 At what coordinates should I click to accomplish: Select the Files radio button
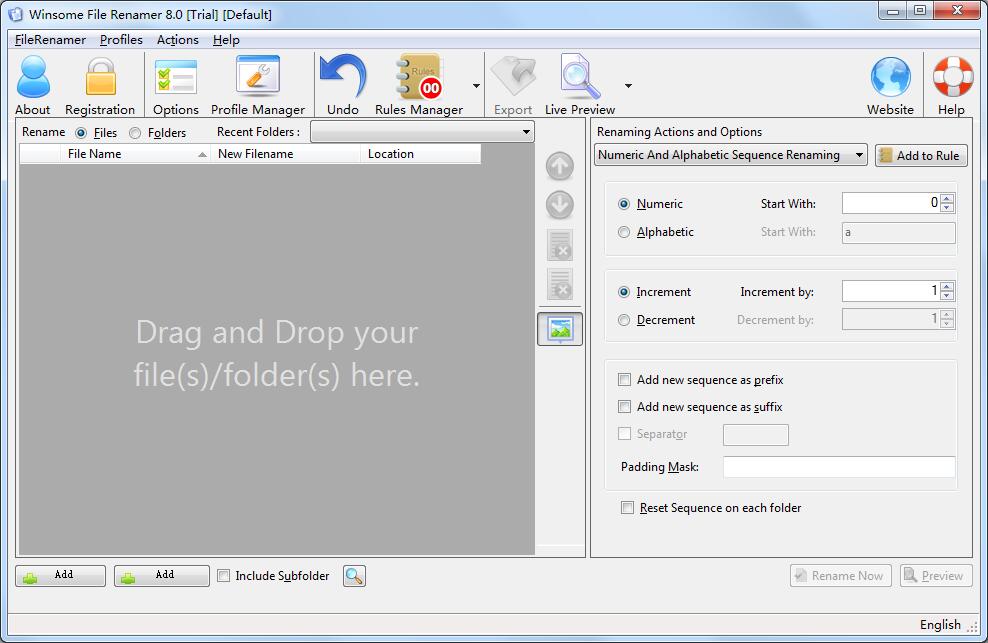(x=81, y=133)
